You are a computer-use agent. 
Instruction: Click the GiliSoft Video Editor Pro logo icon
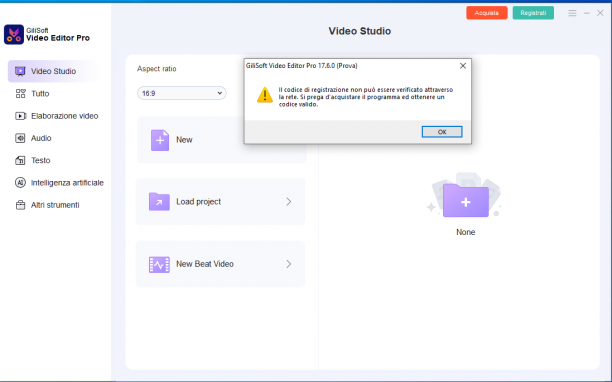pyautogui.click(x=14, y=34)
